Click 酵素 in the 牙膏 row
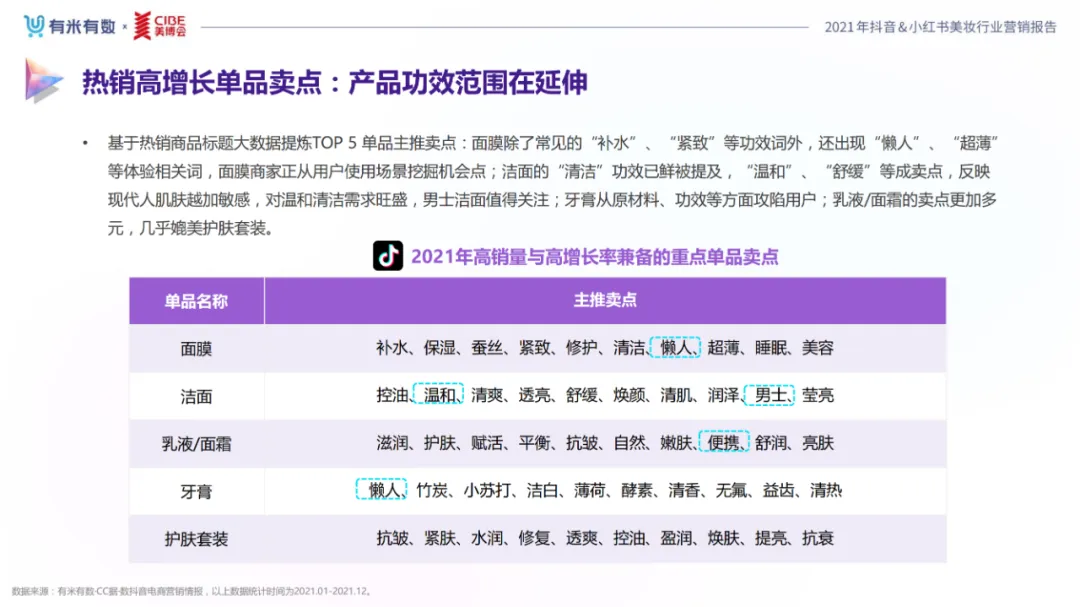The width and height of the screenshot is (1080, 607). [637, 490]
